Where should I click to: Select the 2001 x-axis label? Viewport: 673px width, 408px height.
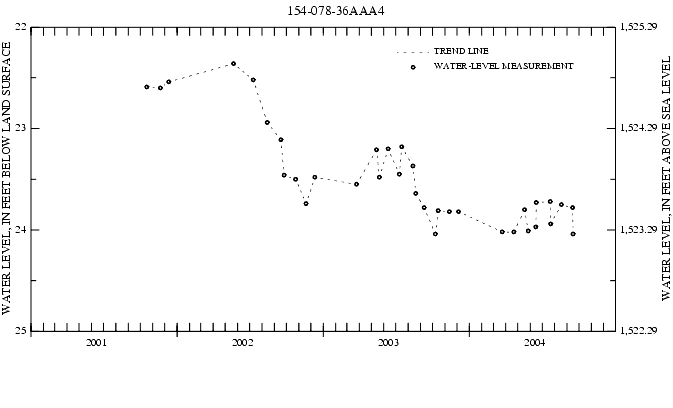tap(96, 343)
